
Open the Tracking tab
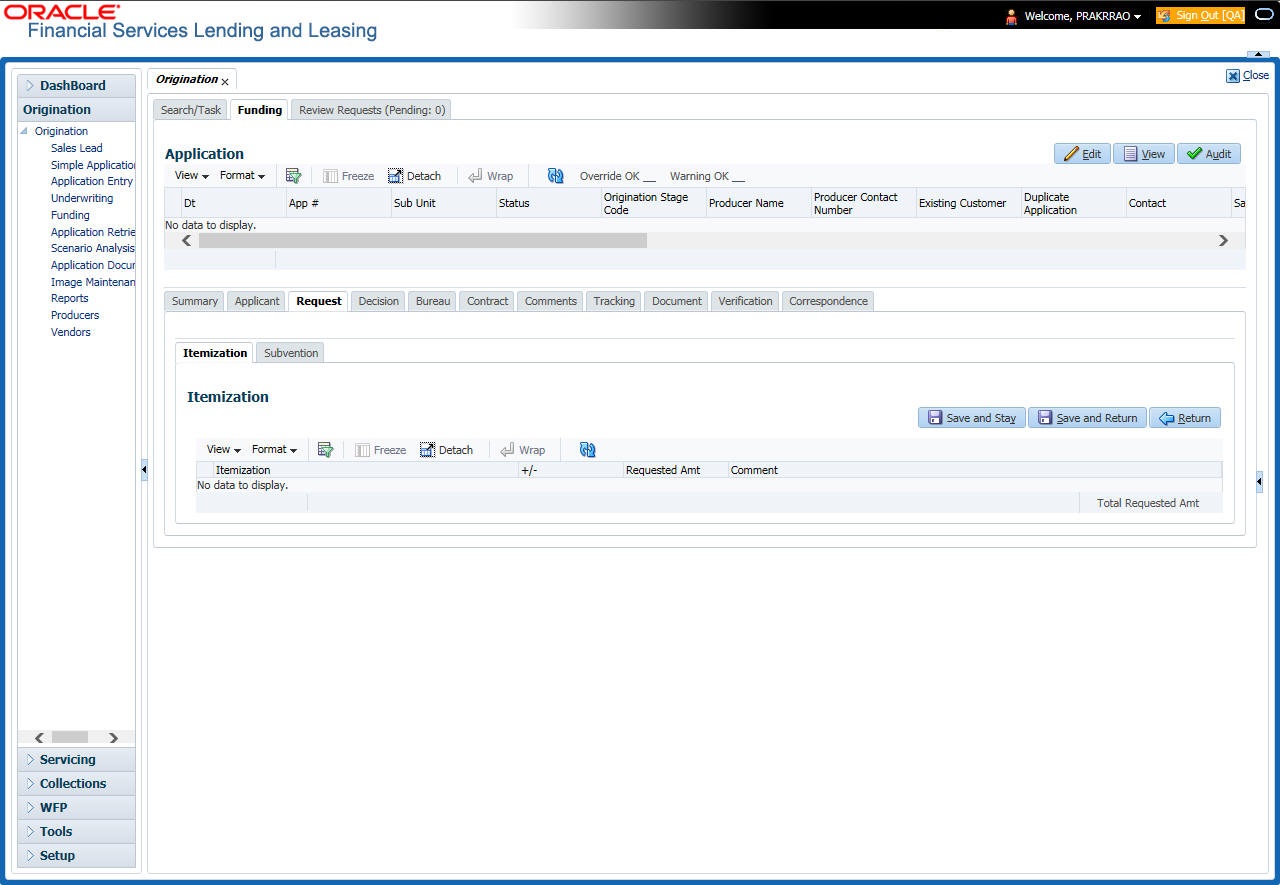click(x=614, y=301)
